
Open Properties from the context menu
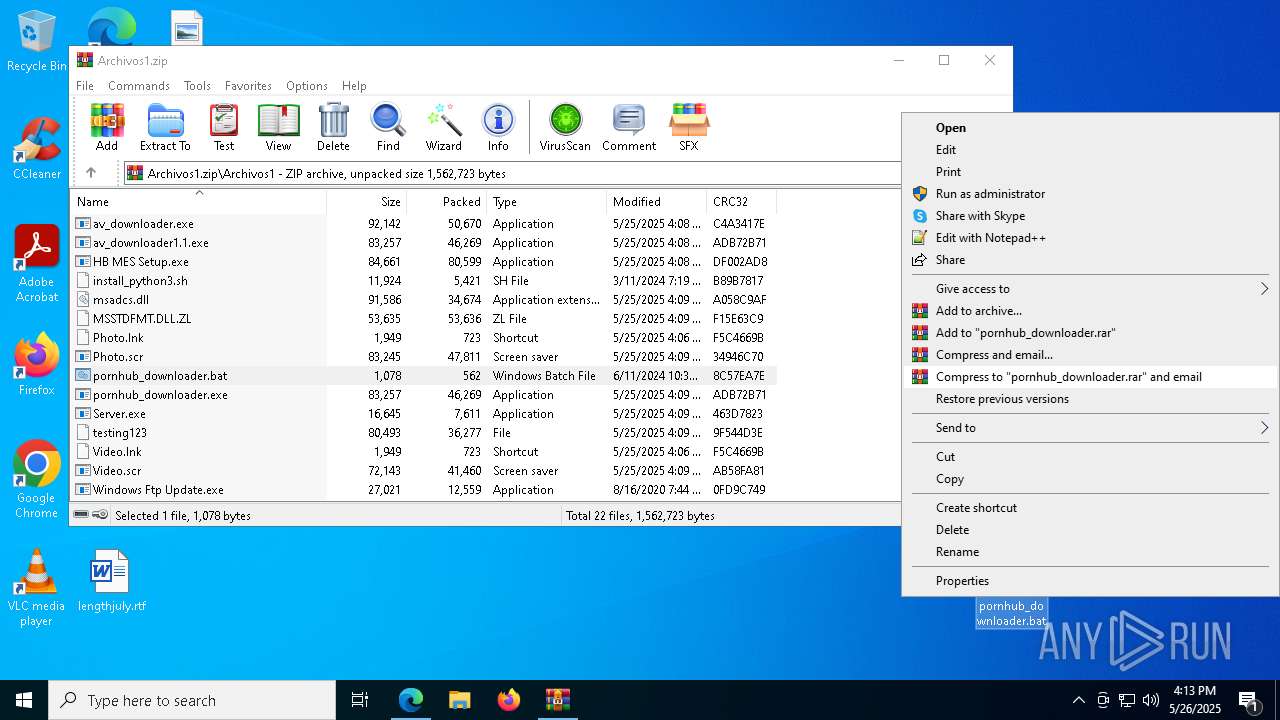[x=1090, y=581]
